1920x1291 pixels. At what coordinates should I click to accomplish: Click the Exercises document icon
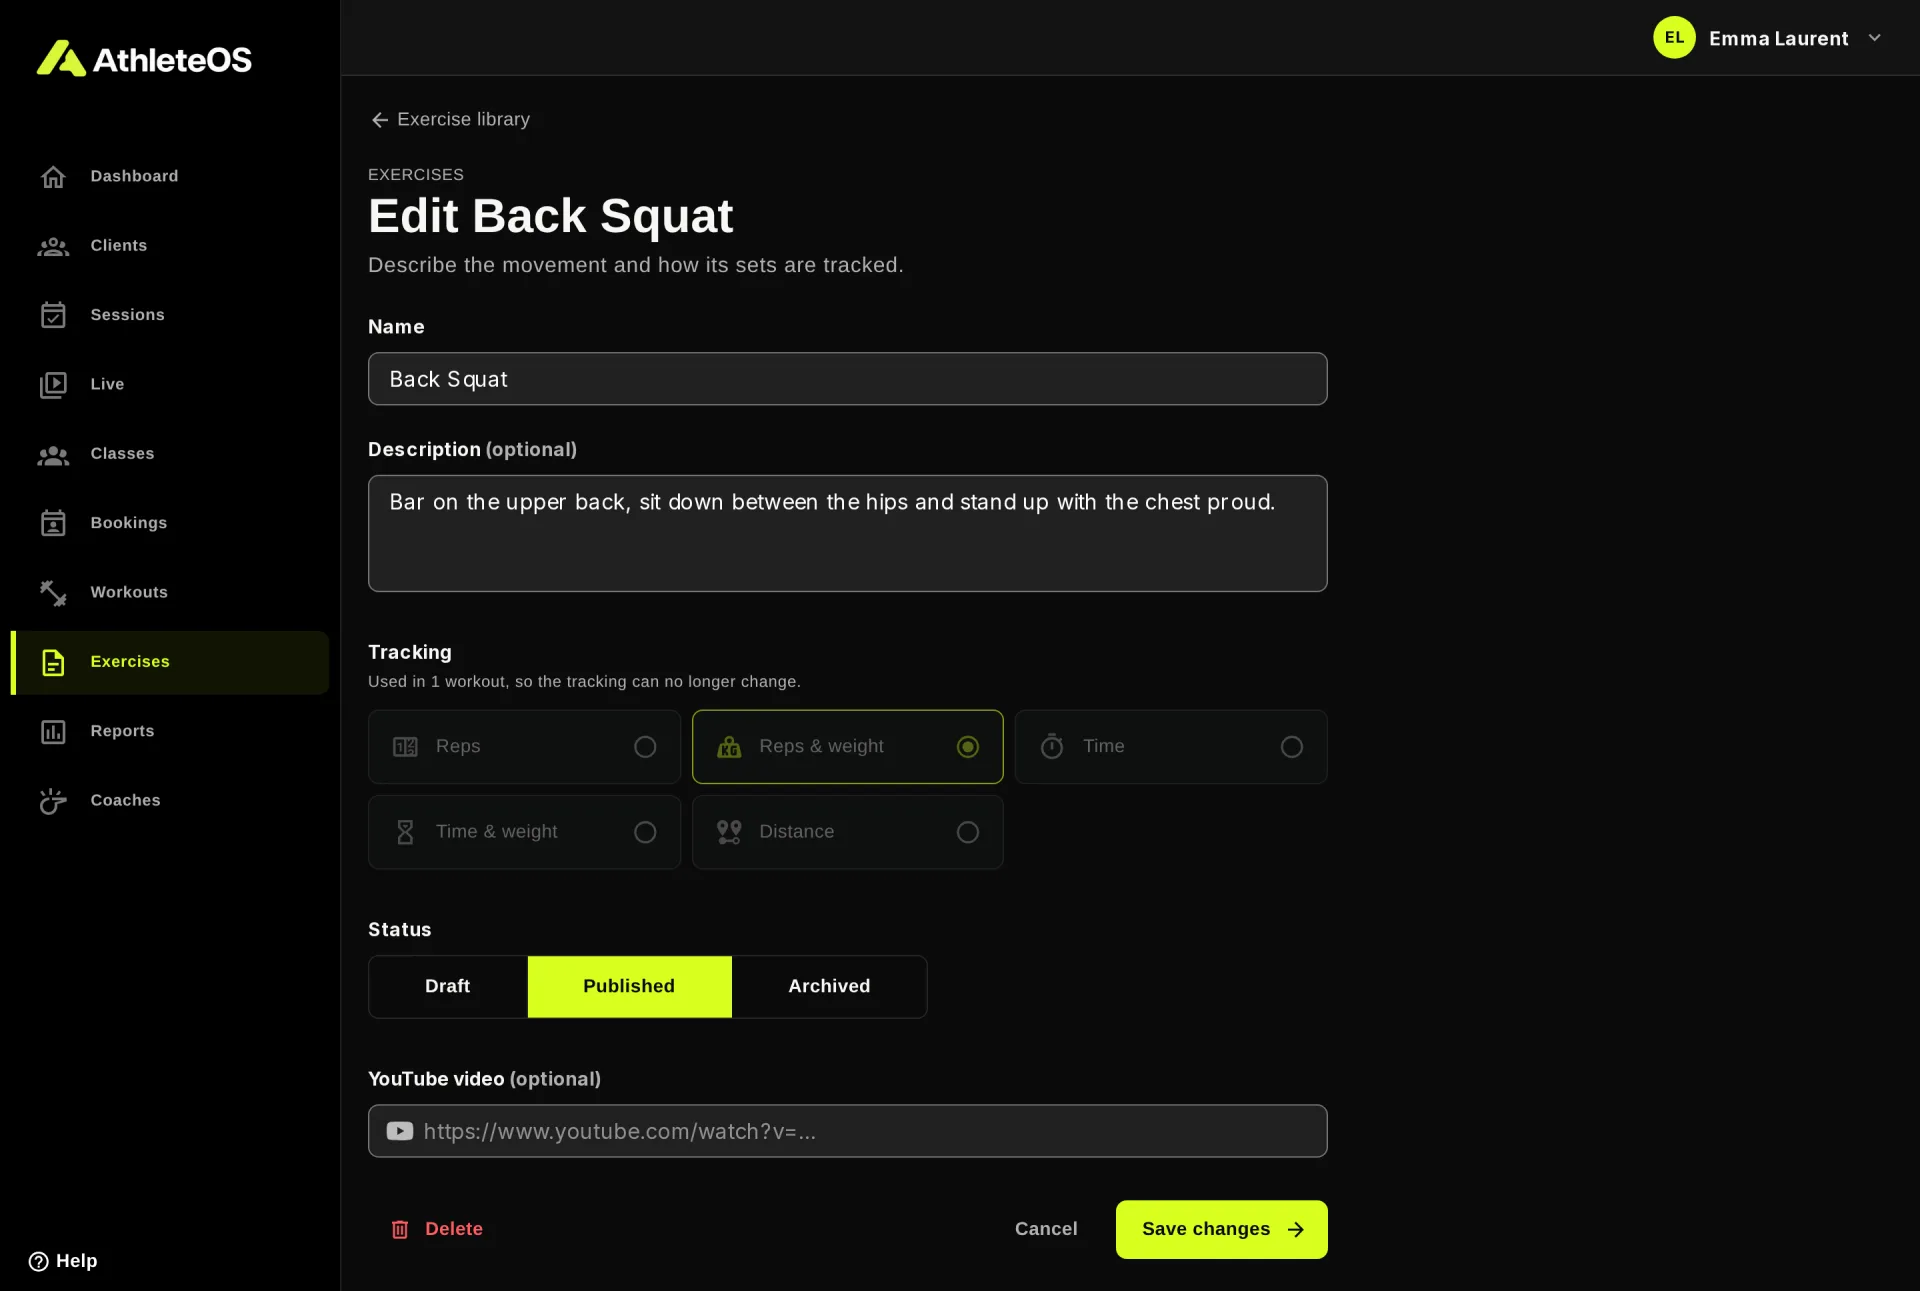53,662
